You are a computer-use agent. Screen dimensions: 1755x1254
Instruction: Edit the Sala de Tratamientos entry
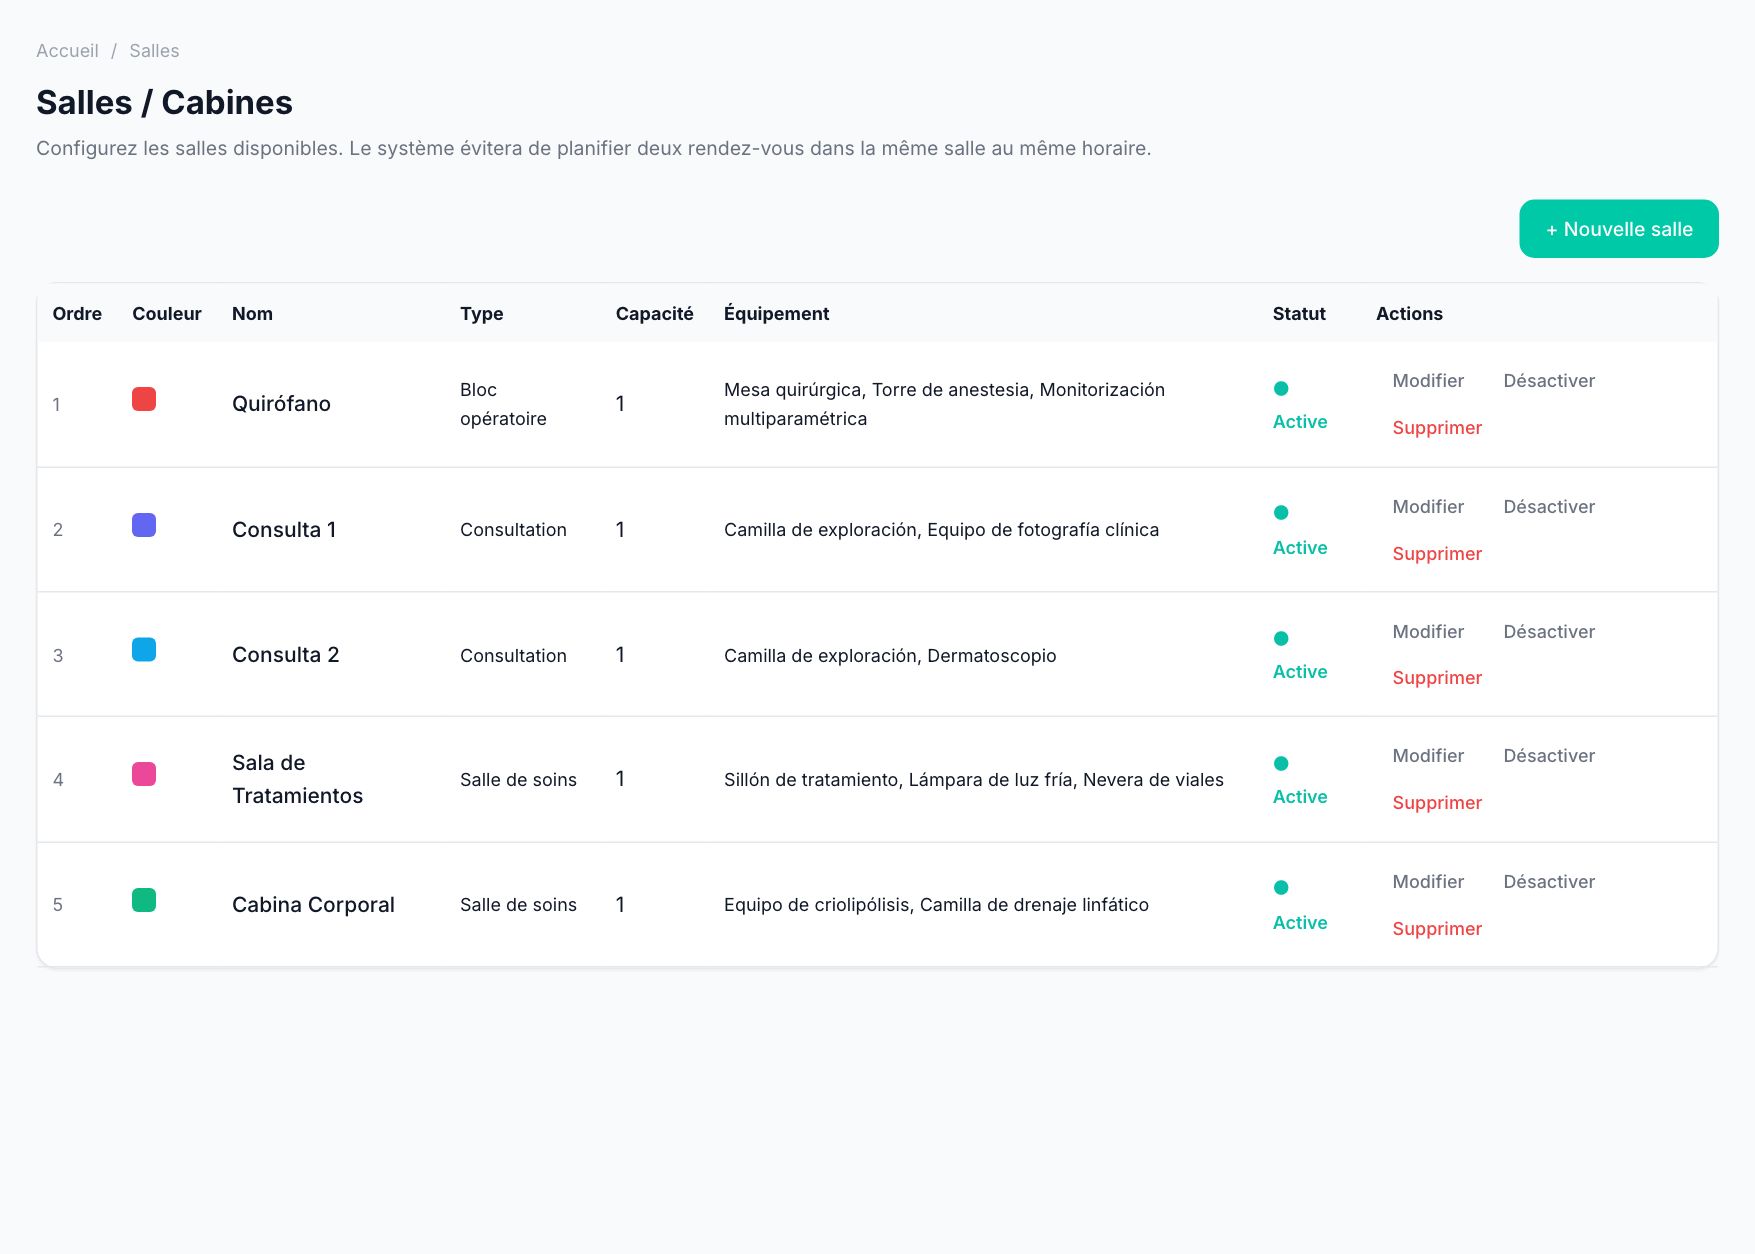[x=1428, y=756]
